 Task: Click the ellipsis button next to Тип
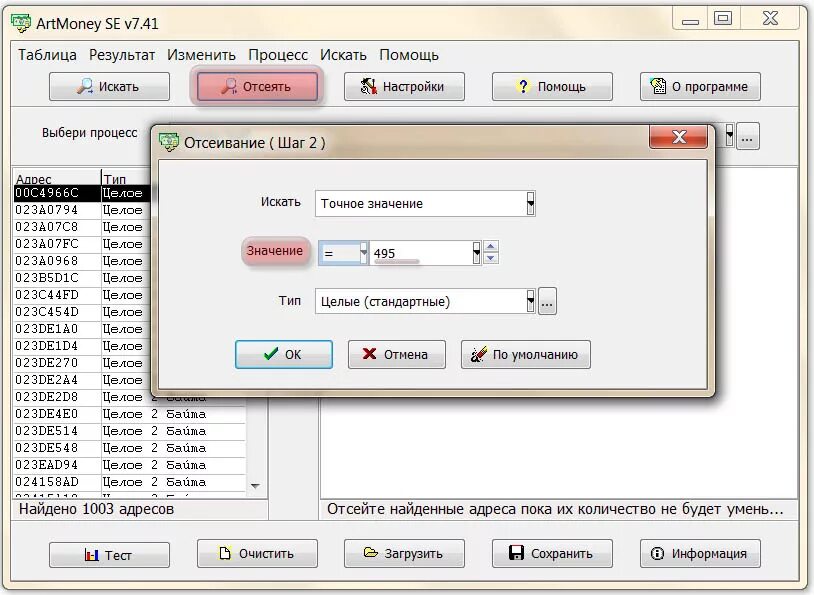click(x=547, y=301)
